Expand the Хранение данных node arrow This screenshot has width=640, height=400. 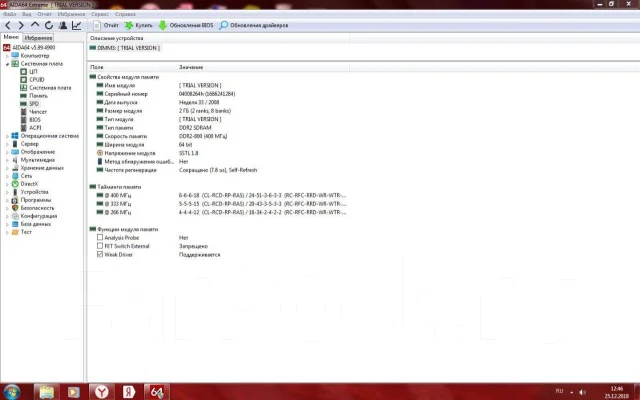click(7, 168)
